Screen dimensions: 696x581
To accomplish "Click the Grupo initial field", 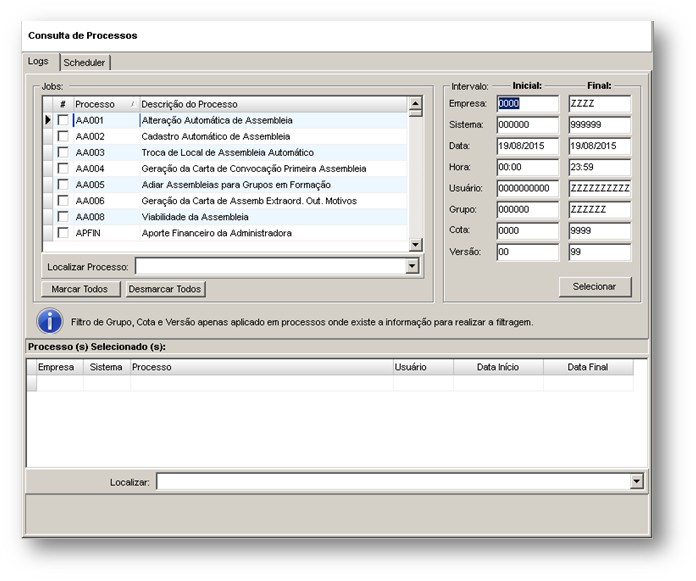I will tap(527, 209).
